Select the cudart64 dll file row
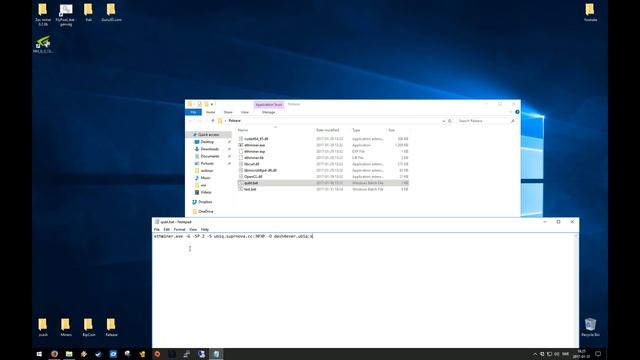This screenshot has height=360, width=640. tap(323, 139)
